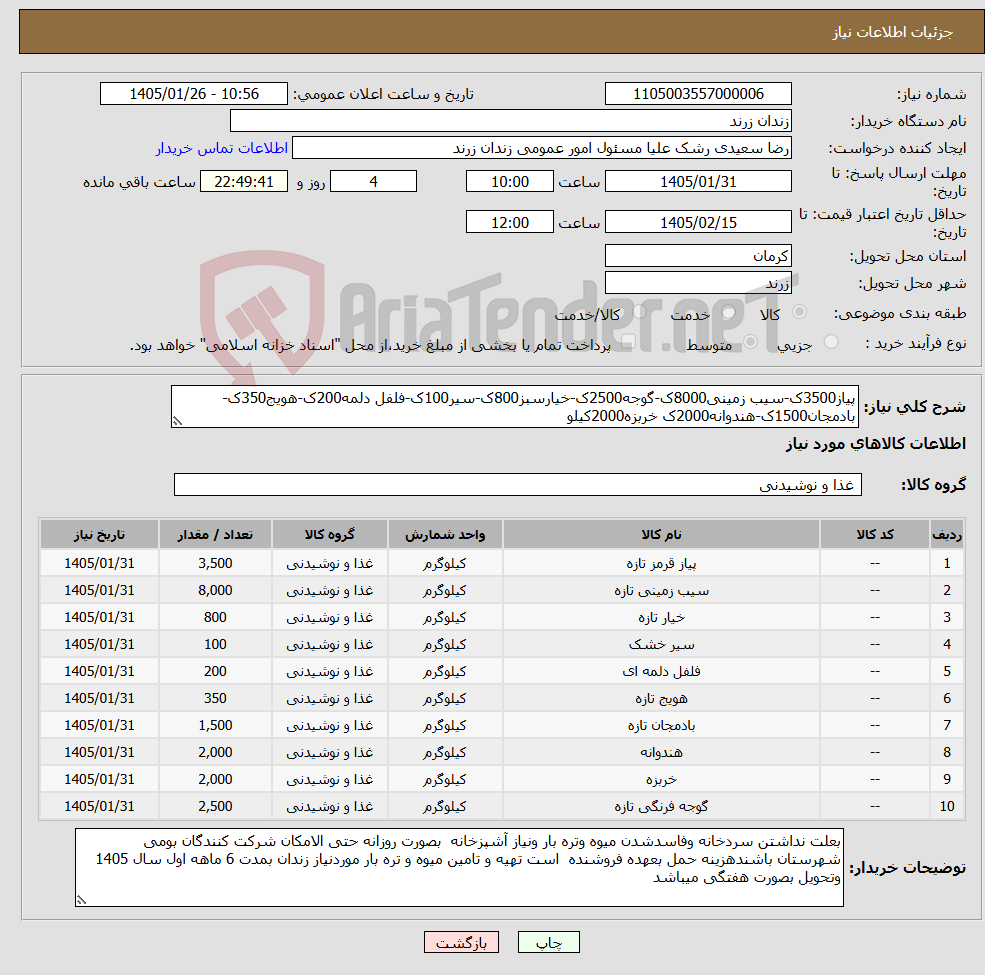Click the need number field 1105003557000006
Viewport: 985px width, 975px height.
click(x=698, y=94)
